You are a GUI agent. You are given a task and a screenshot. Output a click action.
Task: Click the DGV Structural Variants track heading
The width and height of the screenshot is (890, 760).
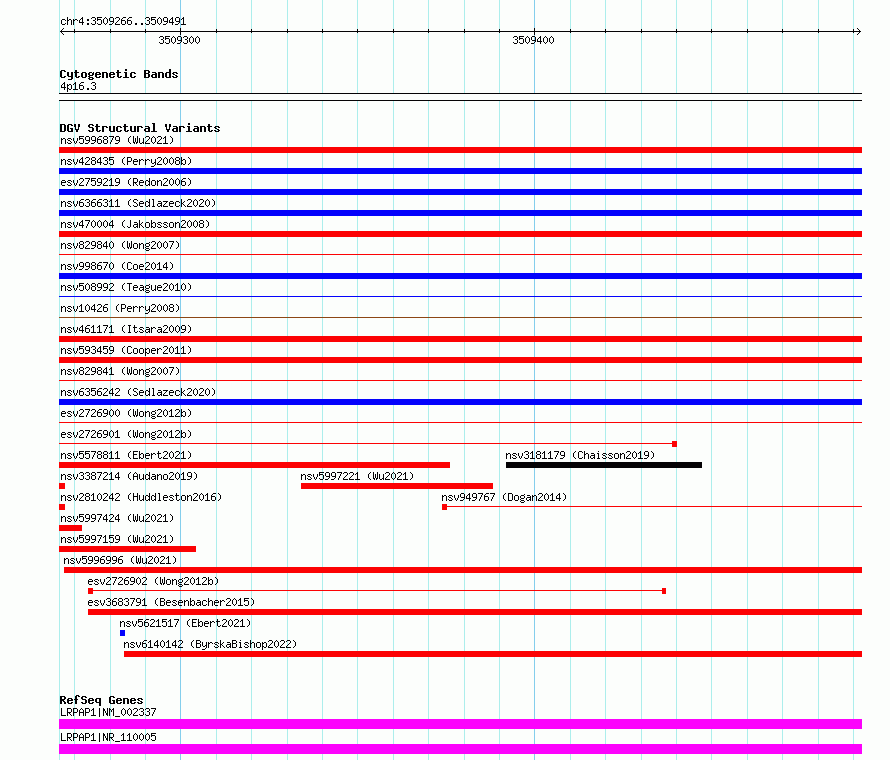tap(140, 128)
